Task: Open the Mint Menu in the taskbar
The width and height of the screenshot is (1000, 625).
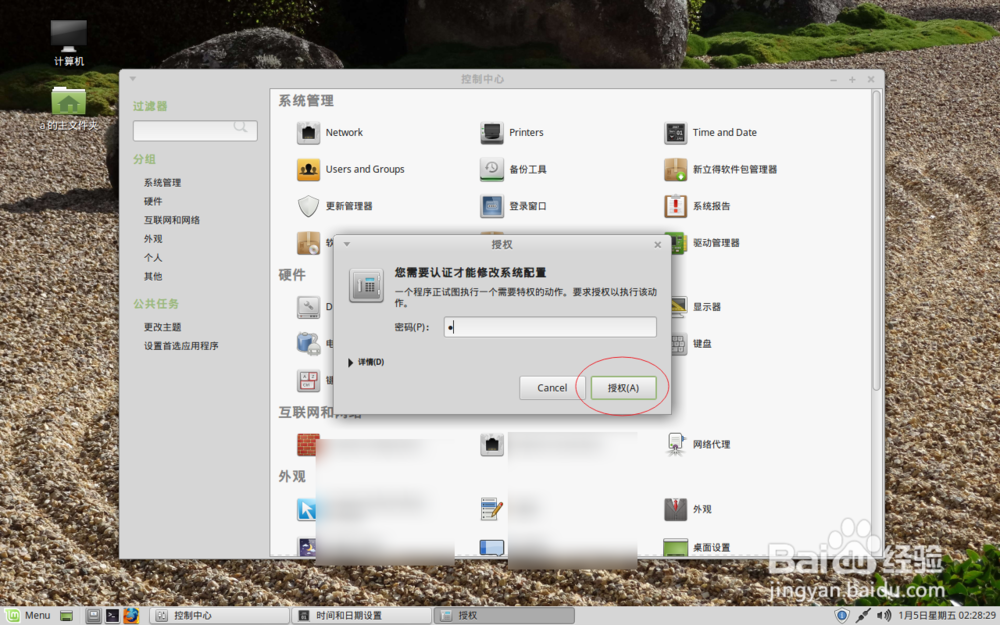Action: [27, 615]
